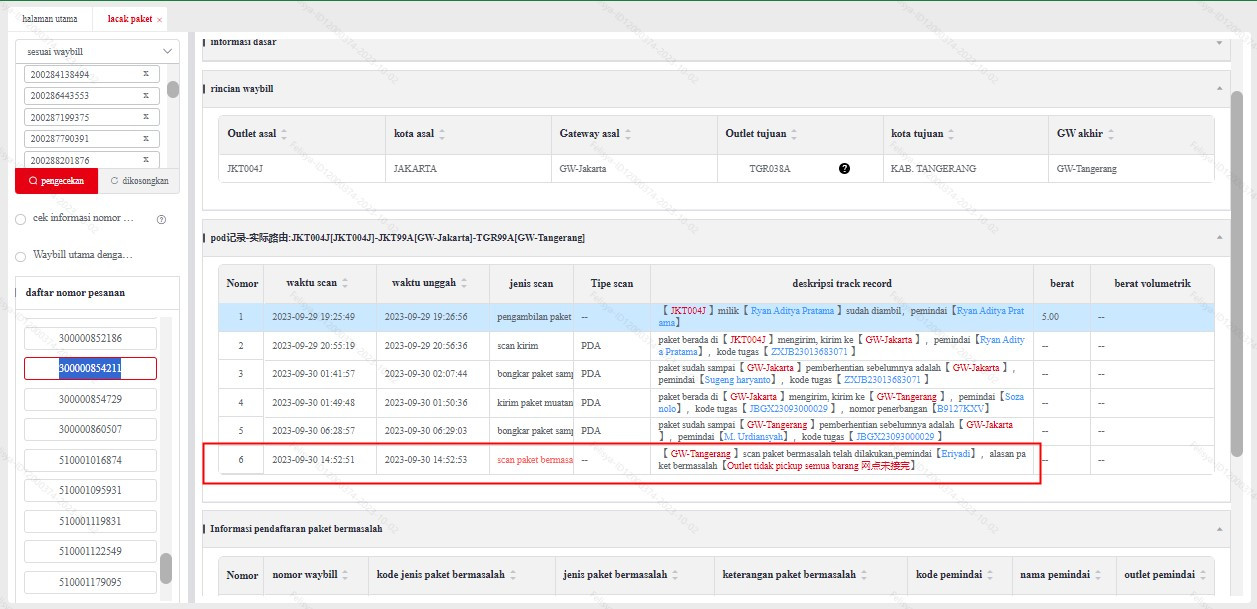The image size is (1257, 609).
Task: Select order number 300000854729
Action: (90, 399)
